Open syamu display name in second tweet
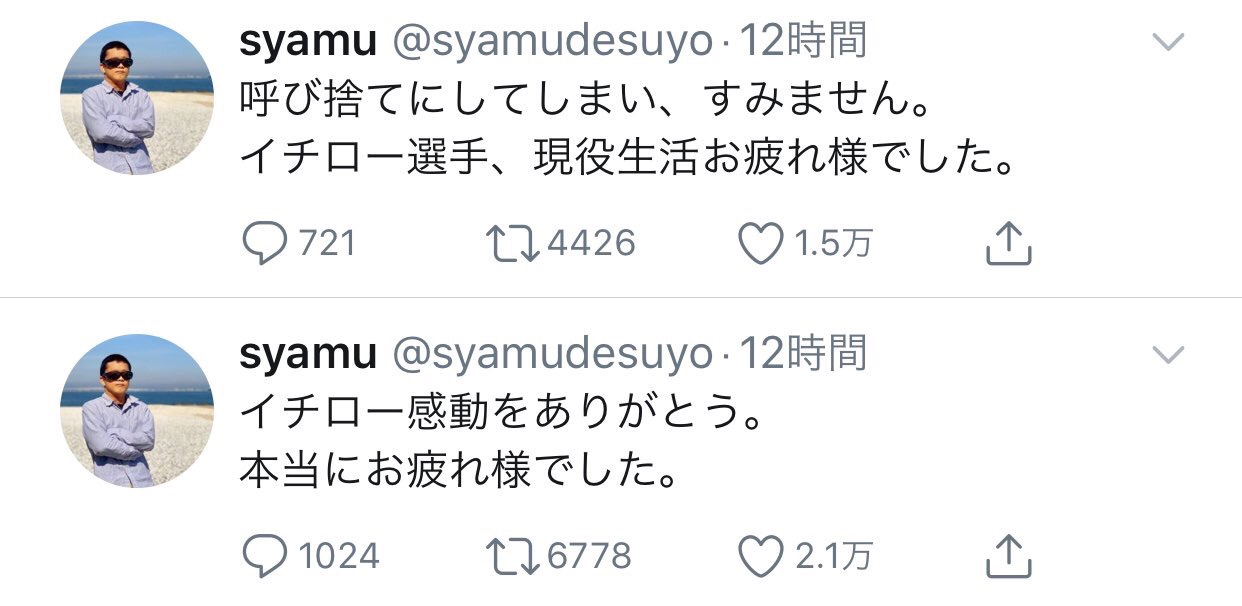Viewport: 1242px width, 606px height. (x=308, y=354)
